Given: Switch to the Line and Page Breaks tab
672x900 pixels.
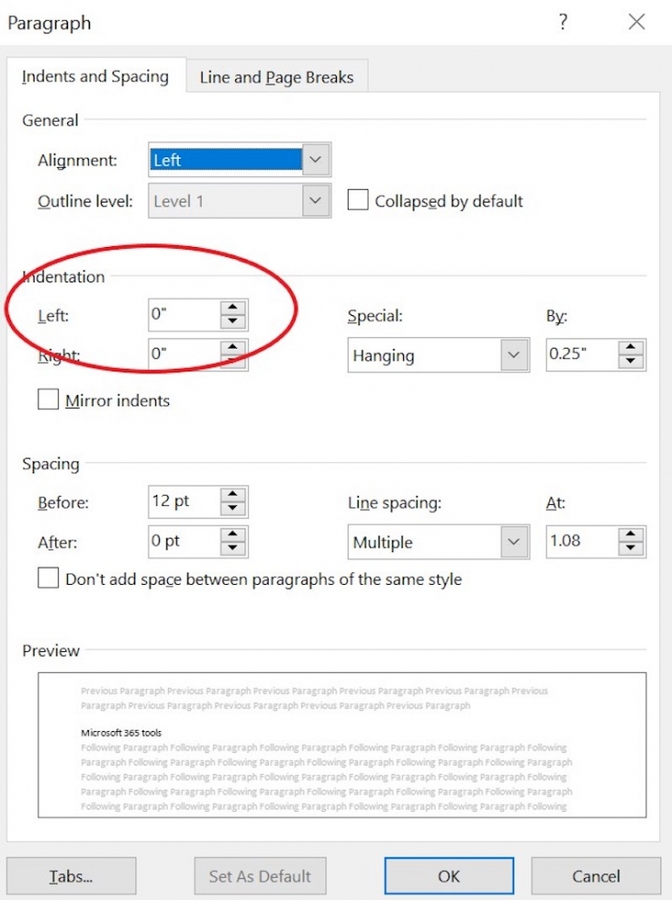Looking at the screenshot, I should 277,76.
